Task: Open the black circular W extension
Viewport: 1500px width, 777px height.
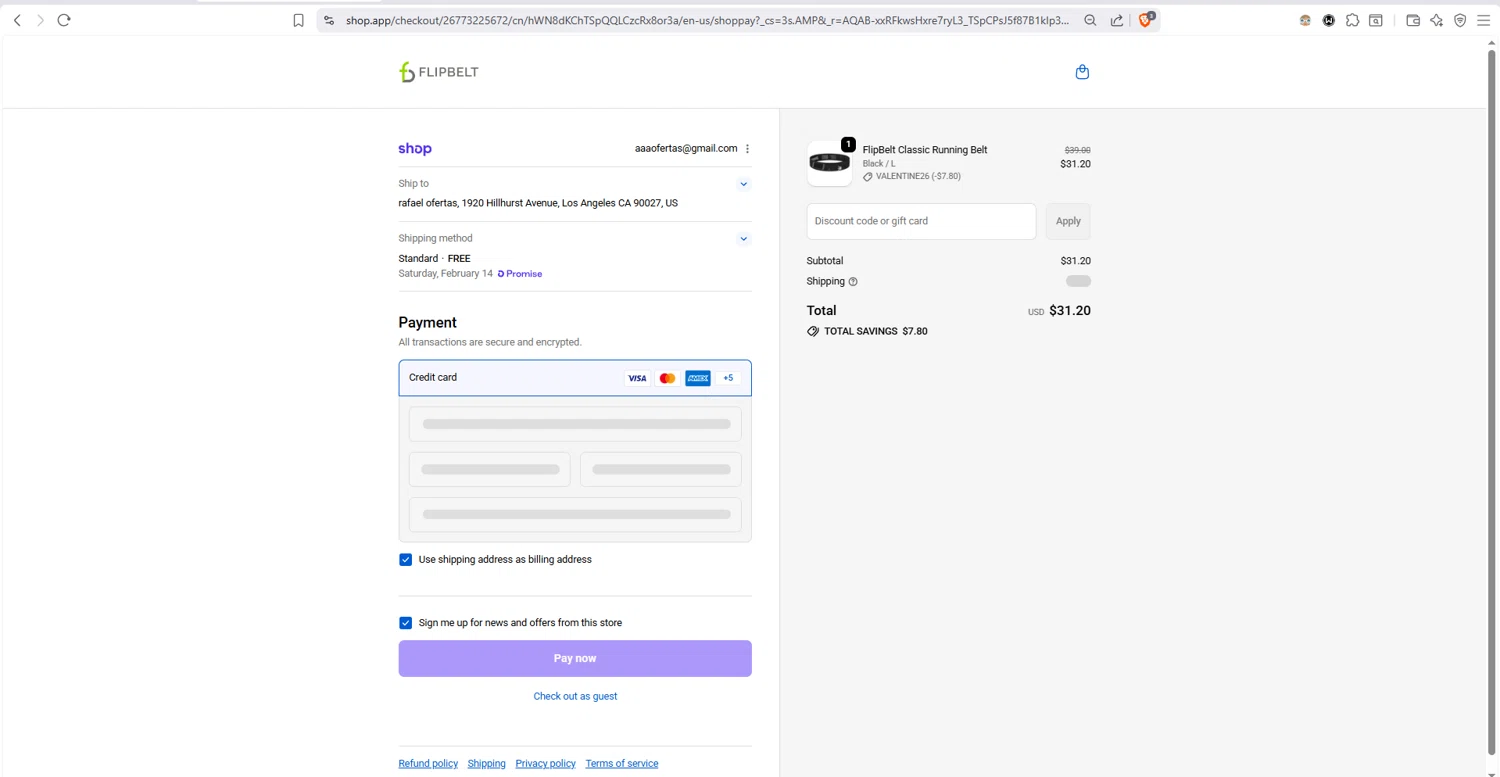Action: coord(1329,20)
